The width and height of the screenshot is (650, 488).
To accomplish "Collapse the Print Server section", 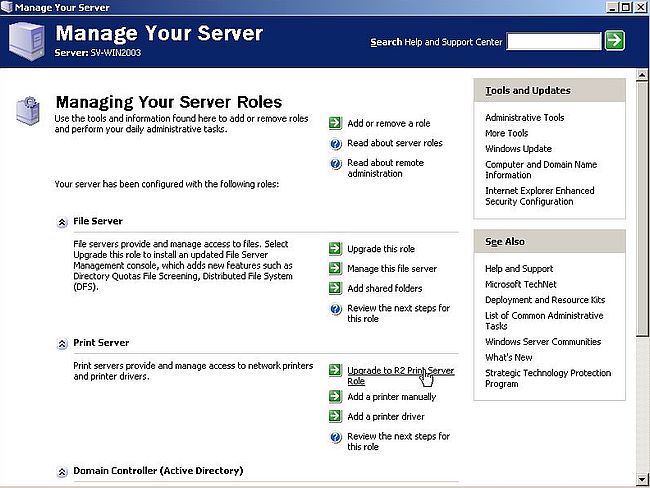I will (x=62, y=344).
